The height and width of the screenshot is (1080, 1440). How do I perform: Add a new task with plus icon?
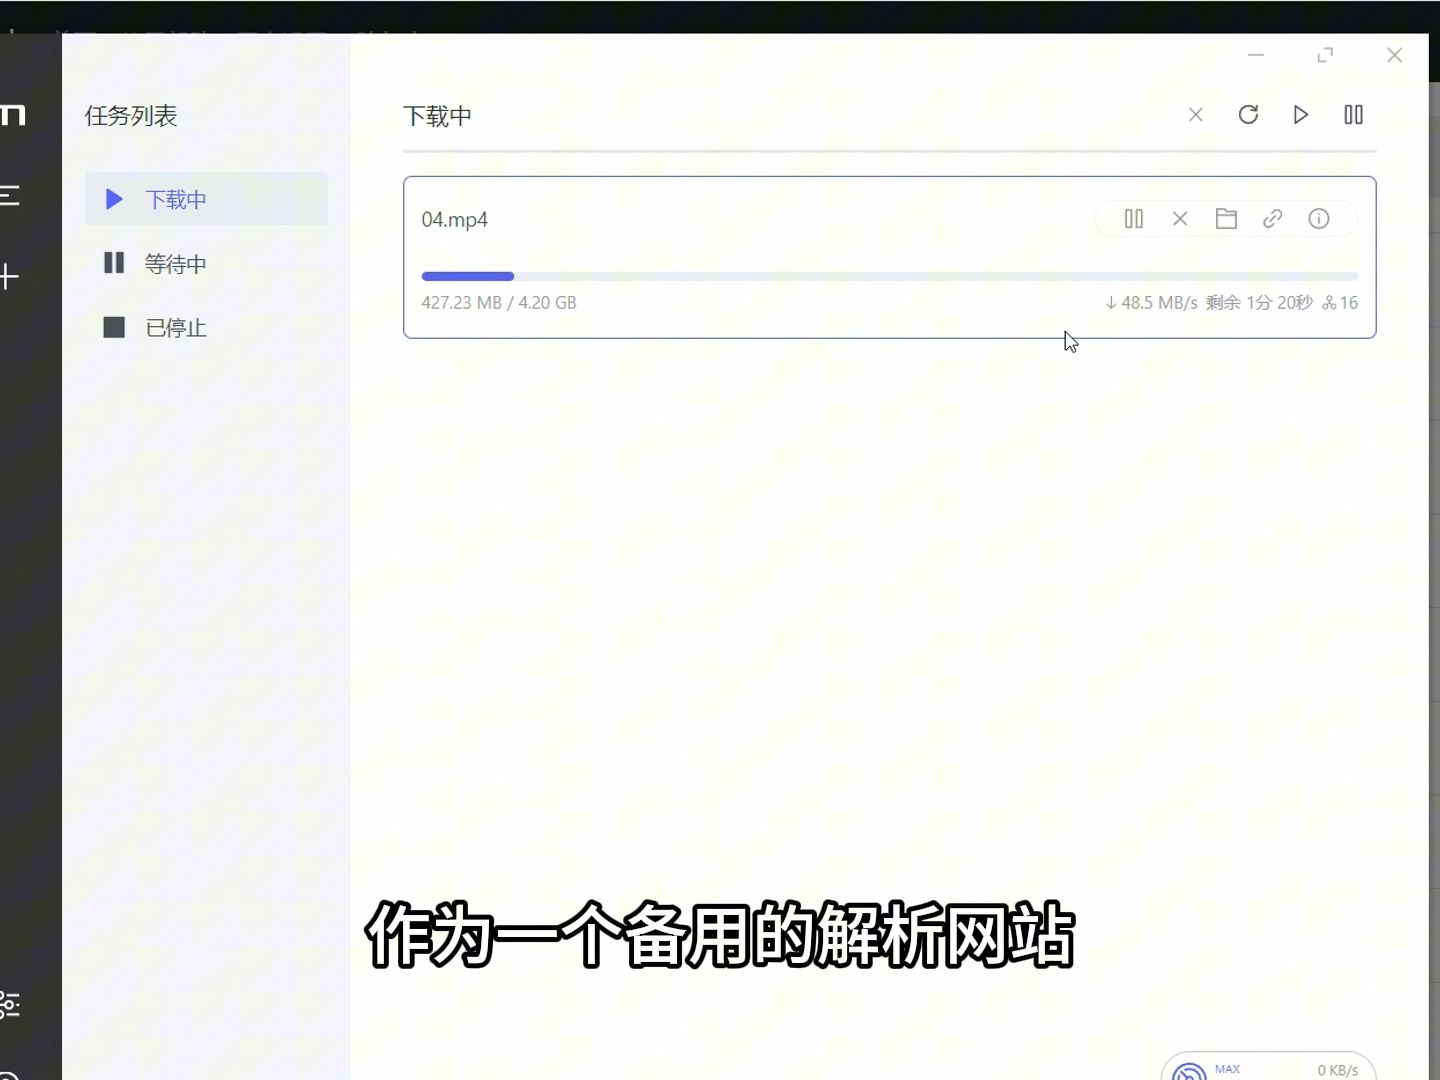click(9, 277)
